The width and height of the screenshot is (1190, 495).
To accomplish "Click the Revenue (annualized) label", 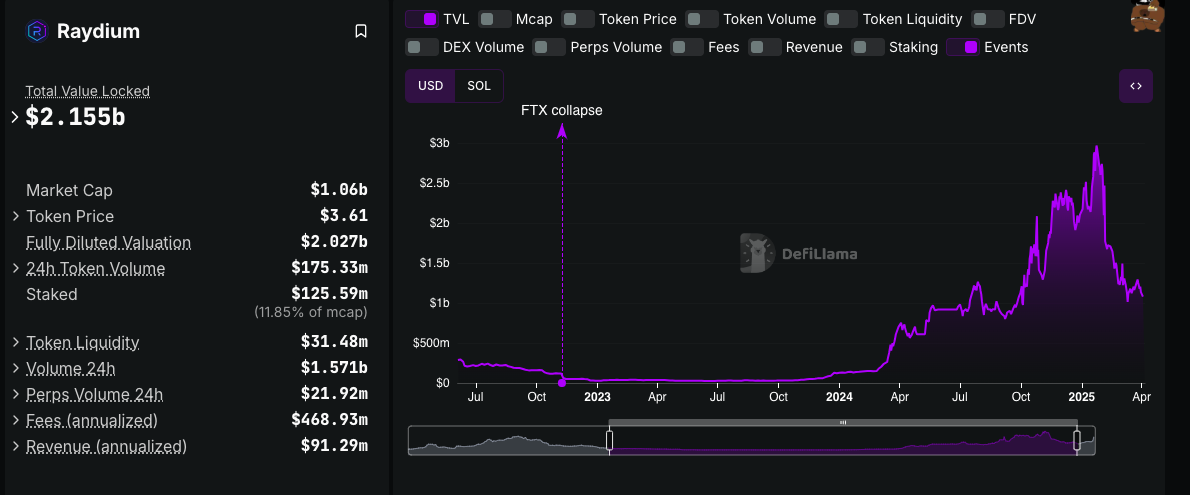I will (106, 446).
